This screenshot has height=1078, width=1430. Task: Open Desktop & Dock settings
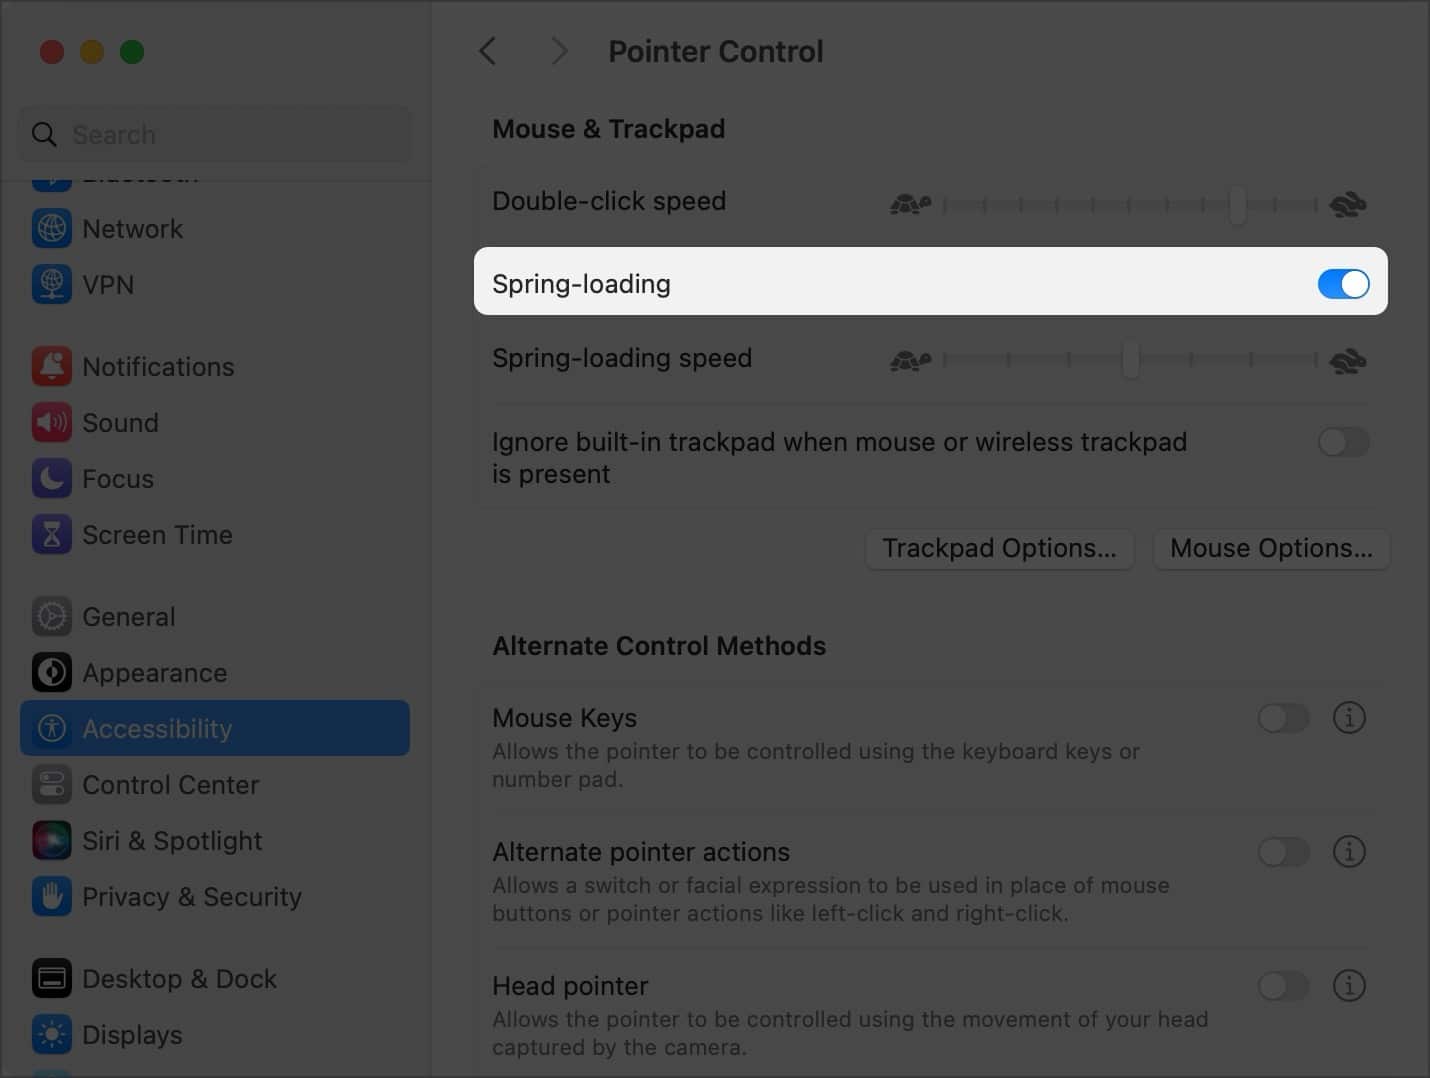tap(215, 979)
